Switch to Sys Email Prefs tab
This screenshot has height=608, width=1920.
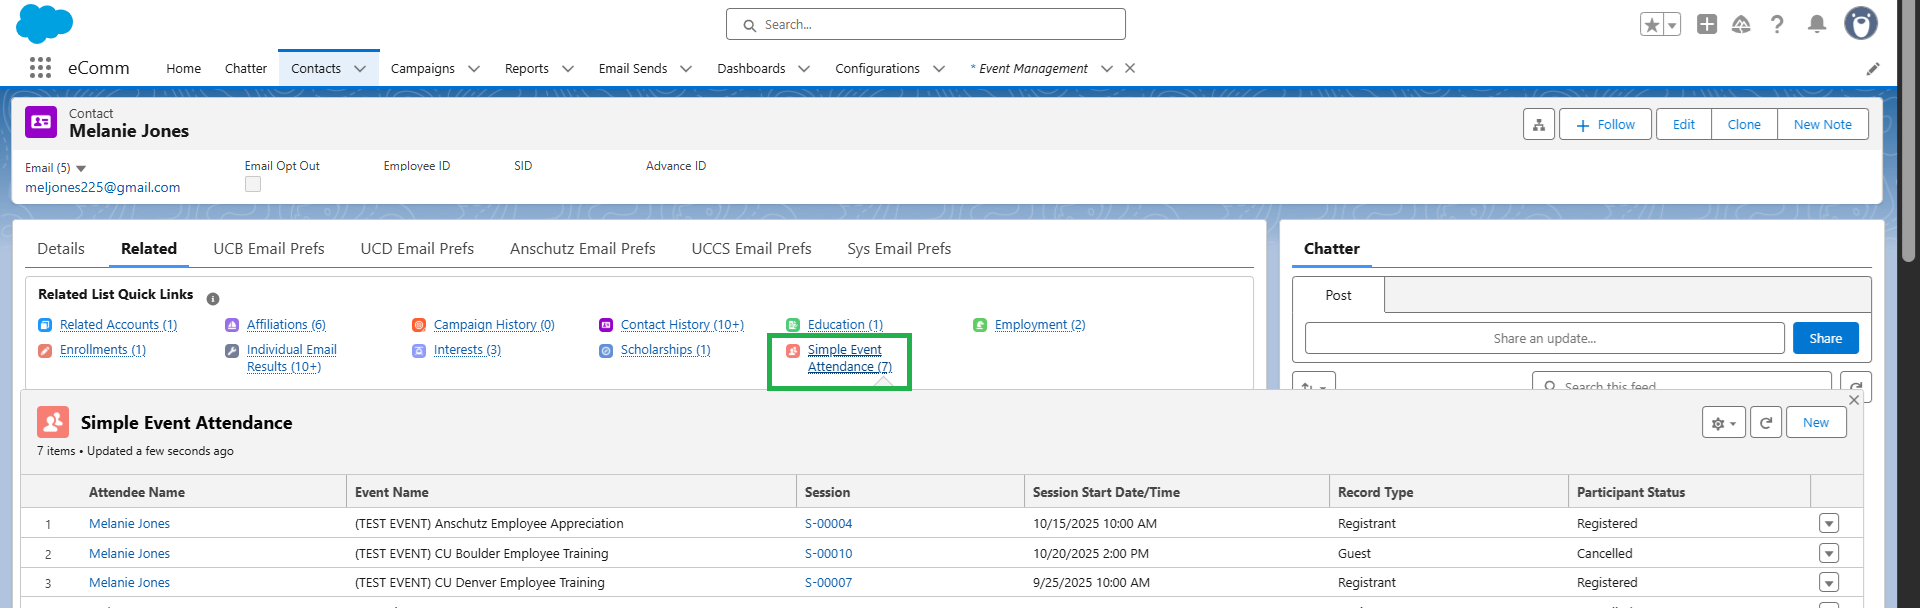pos(899,248)
